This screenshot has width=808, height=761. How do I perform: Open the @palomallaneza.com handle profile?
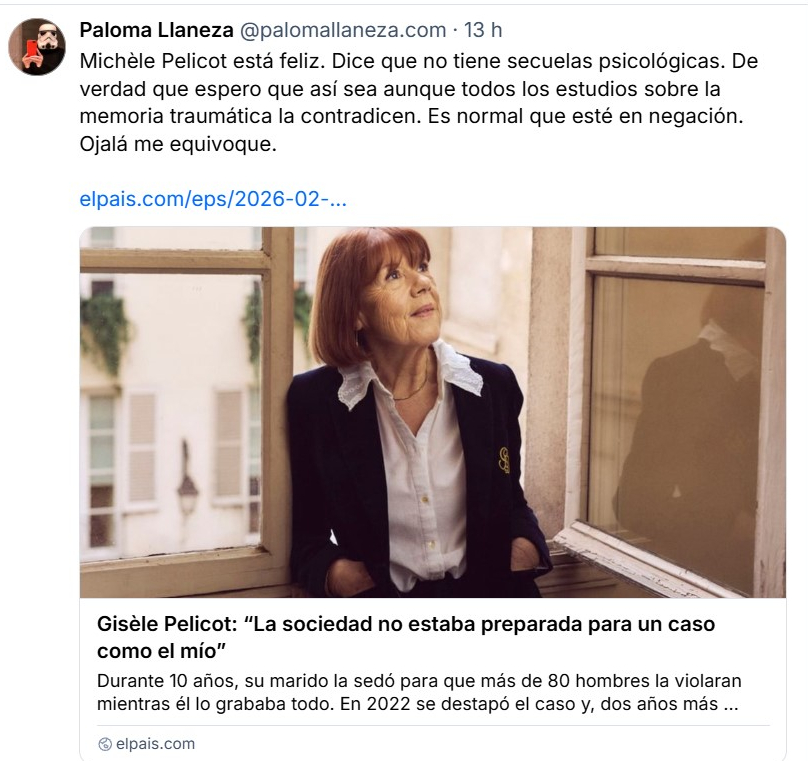(x=343, y=30)
